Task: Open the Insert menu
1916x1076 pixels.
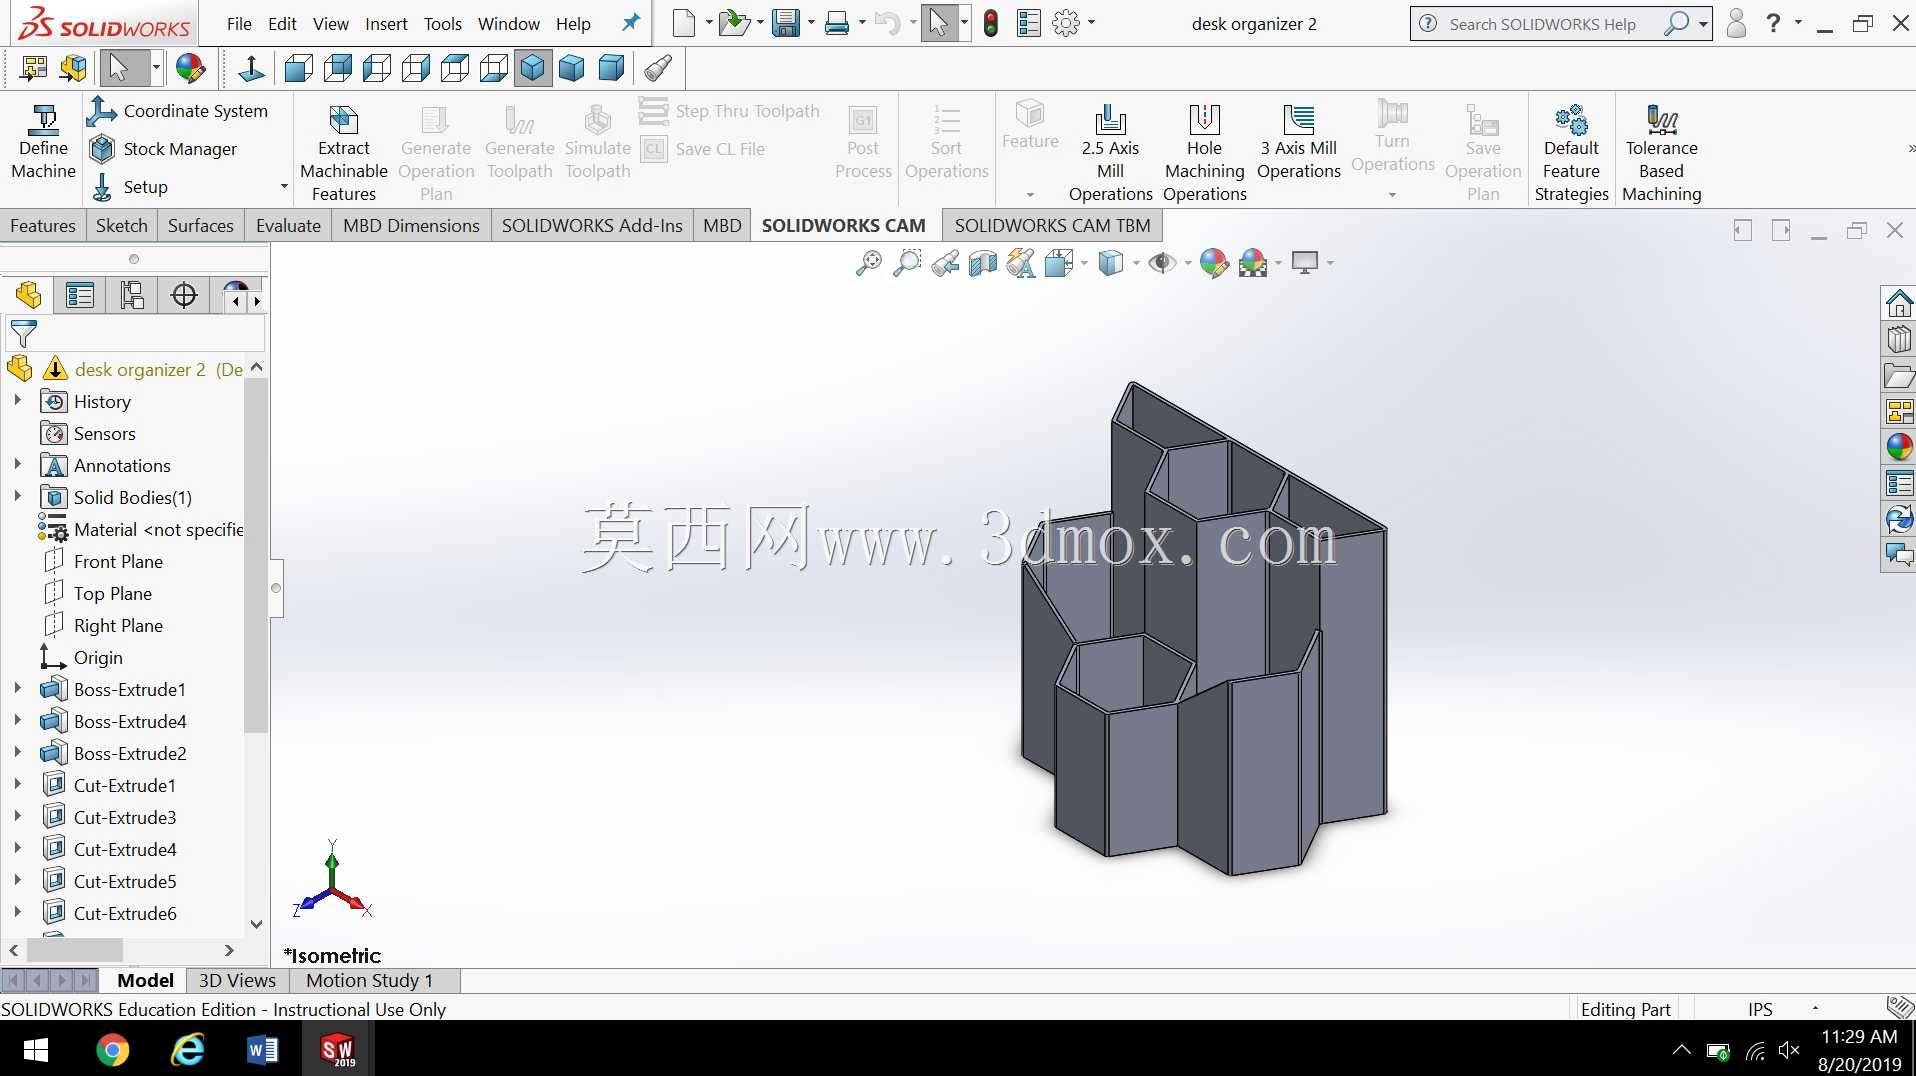Action: pos(386,24)
